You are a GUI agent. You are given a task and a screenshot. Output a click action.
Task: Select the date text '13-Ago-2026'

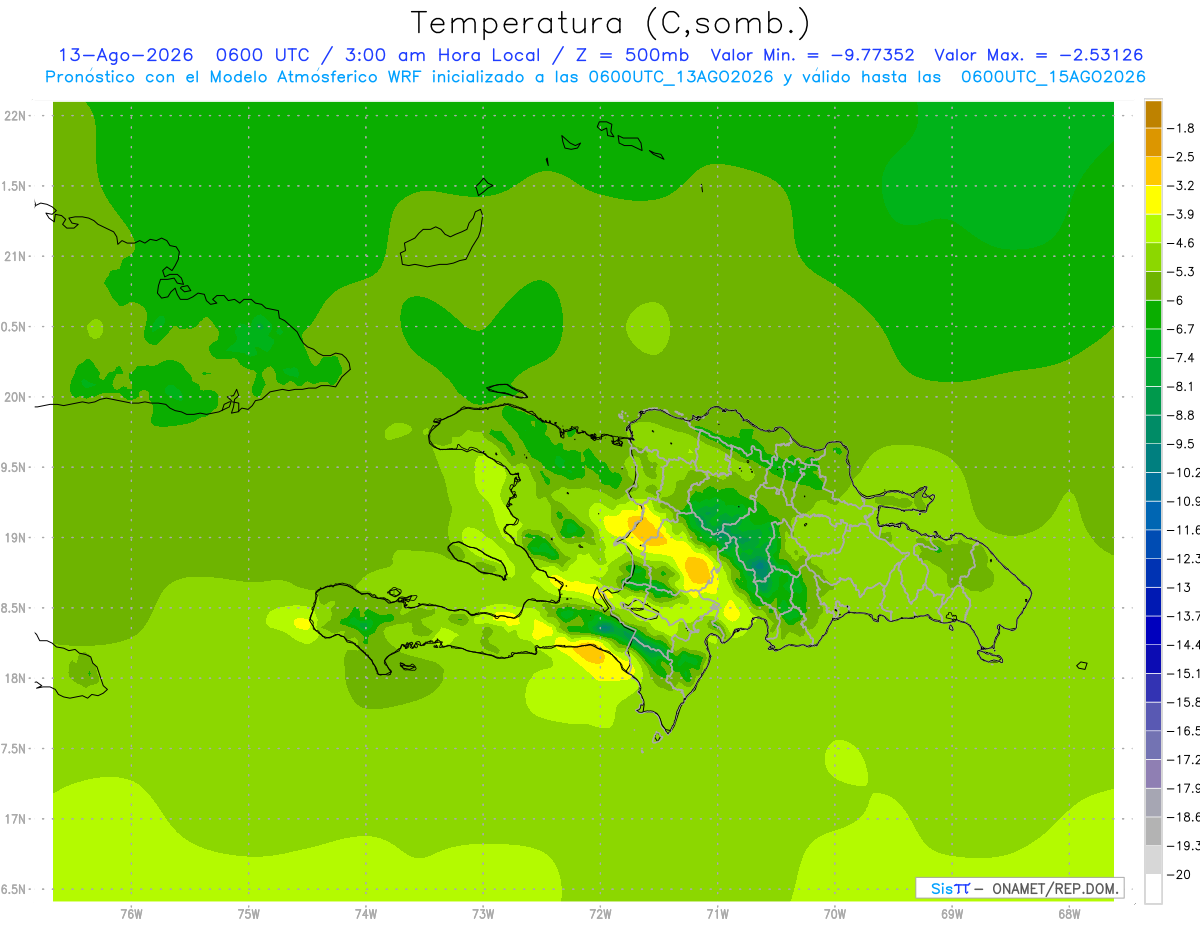125,55
